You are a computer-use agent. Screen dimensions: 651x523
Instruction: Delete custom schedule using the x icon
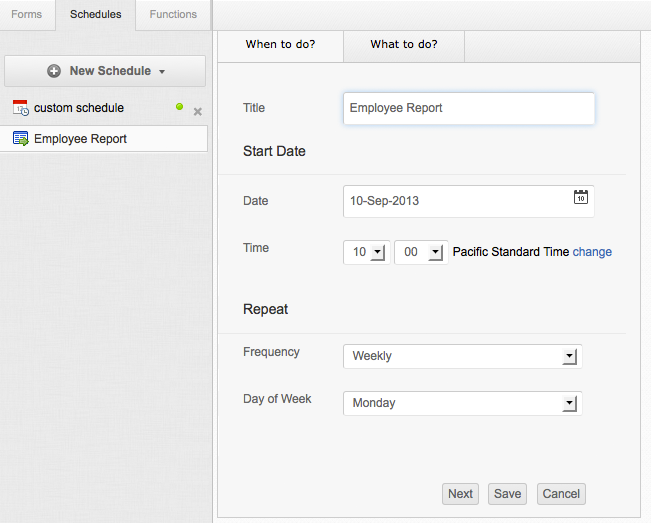pos(197,112)
